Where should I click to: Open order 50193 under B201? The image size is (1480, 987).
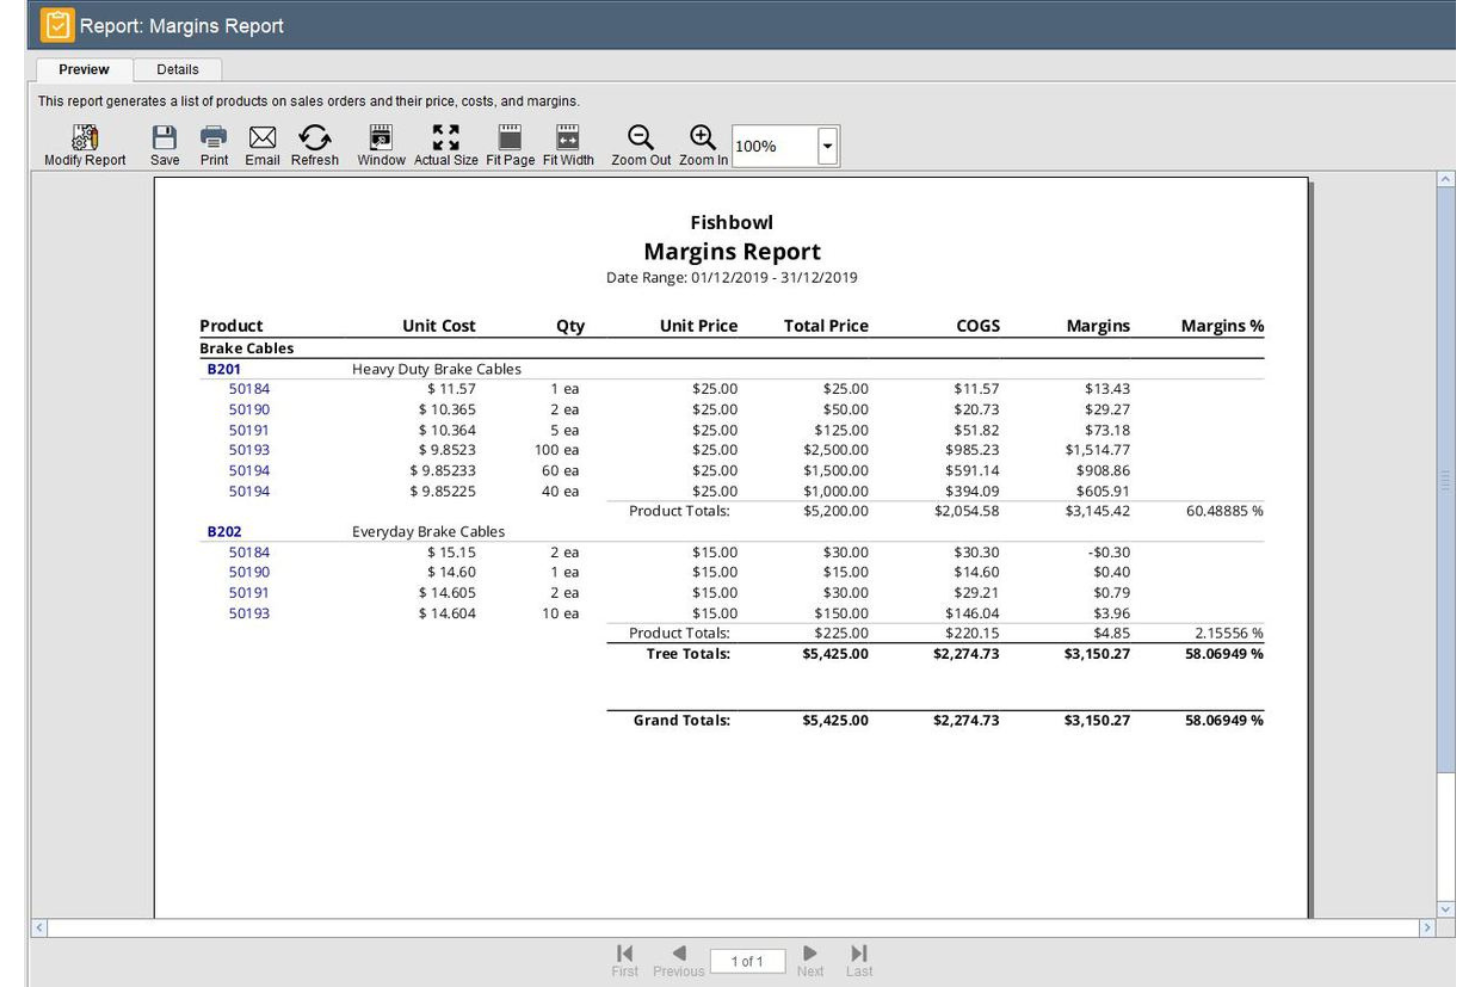pyautogui.click(x=249, y=450)
